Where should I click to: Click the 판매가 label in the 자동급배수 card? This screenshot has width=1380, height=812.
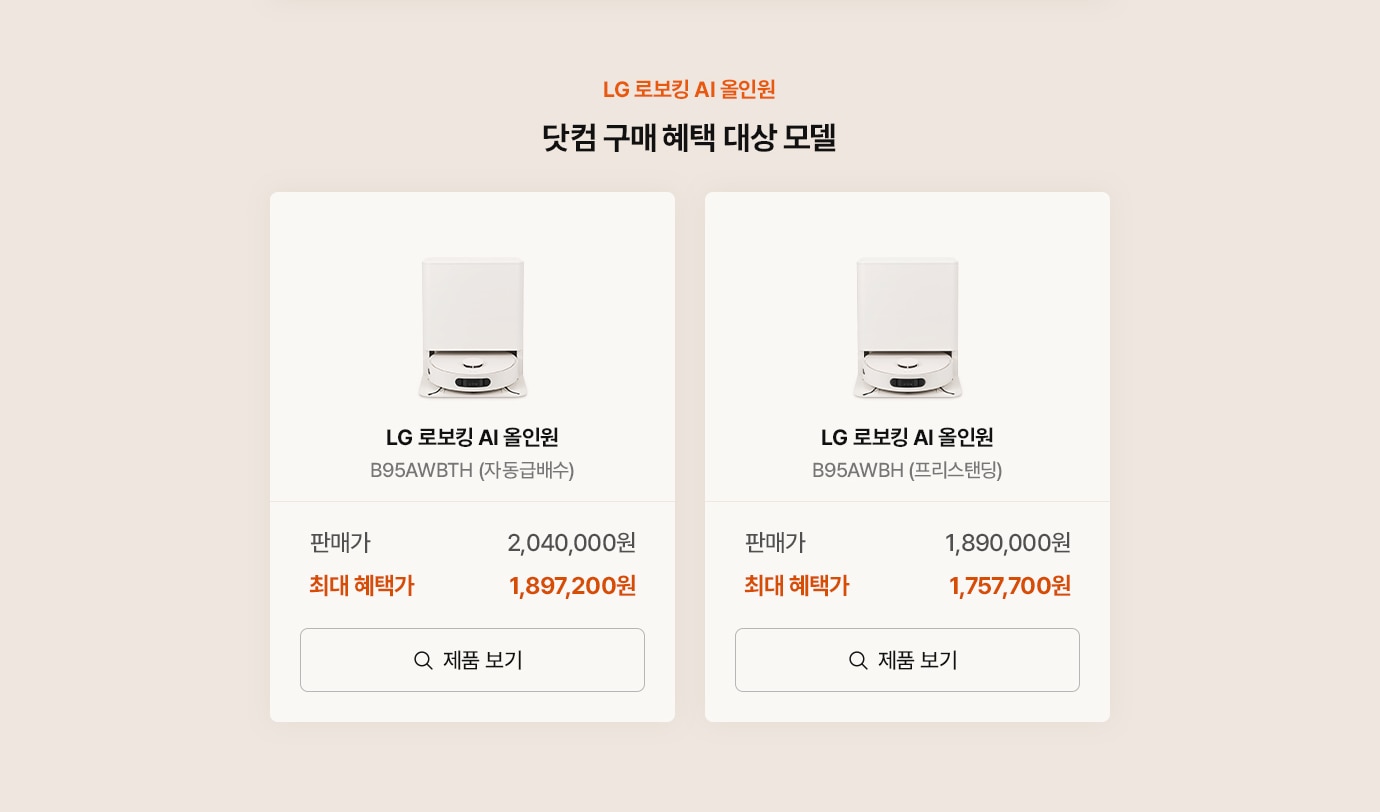(x=340, y=543)
